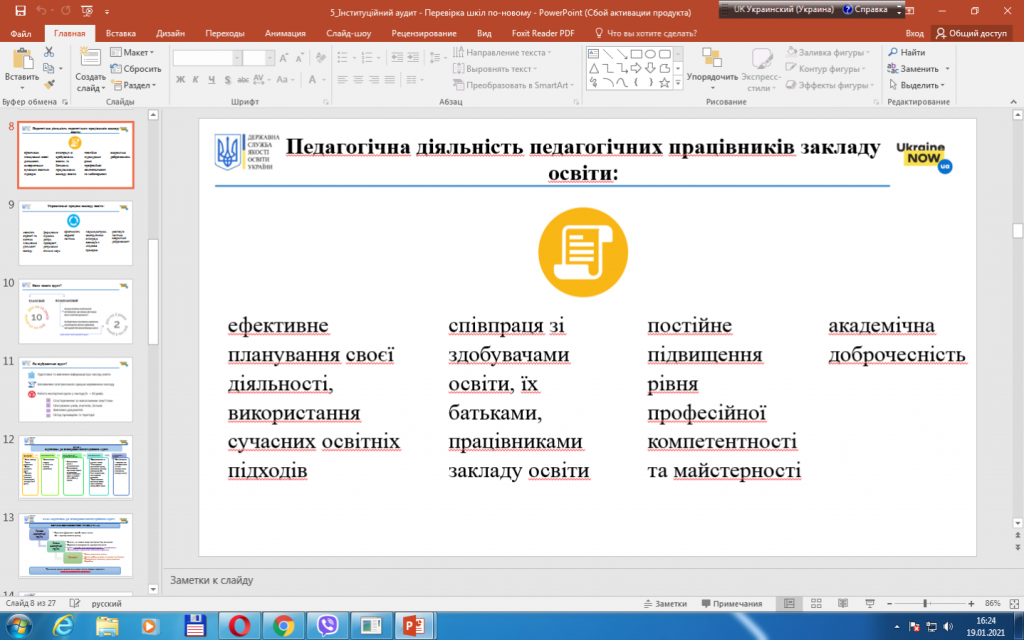Image resolution: width=1024 pixels, height=640 pixels.
Task: Open Контур фигуры outline menu
Action: (826, 69)
